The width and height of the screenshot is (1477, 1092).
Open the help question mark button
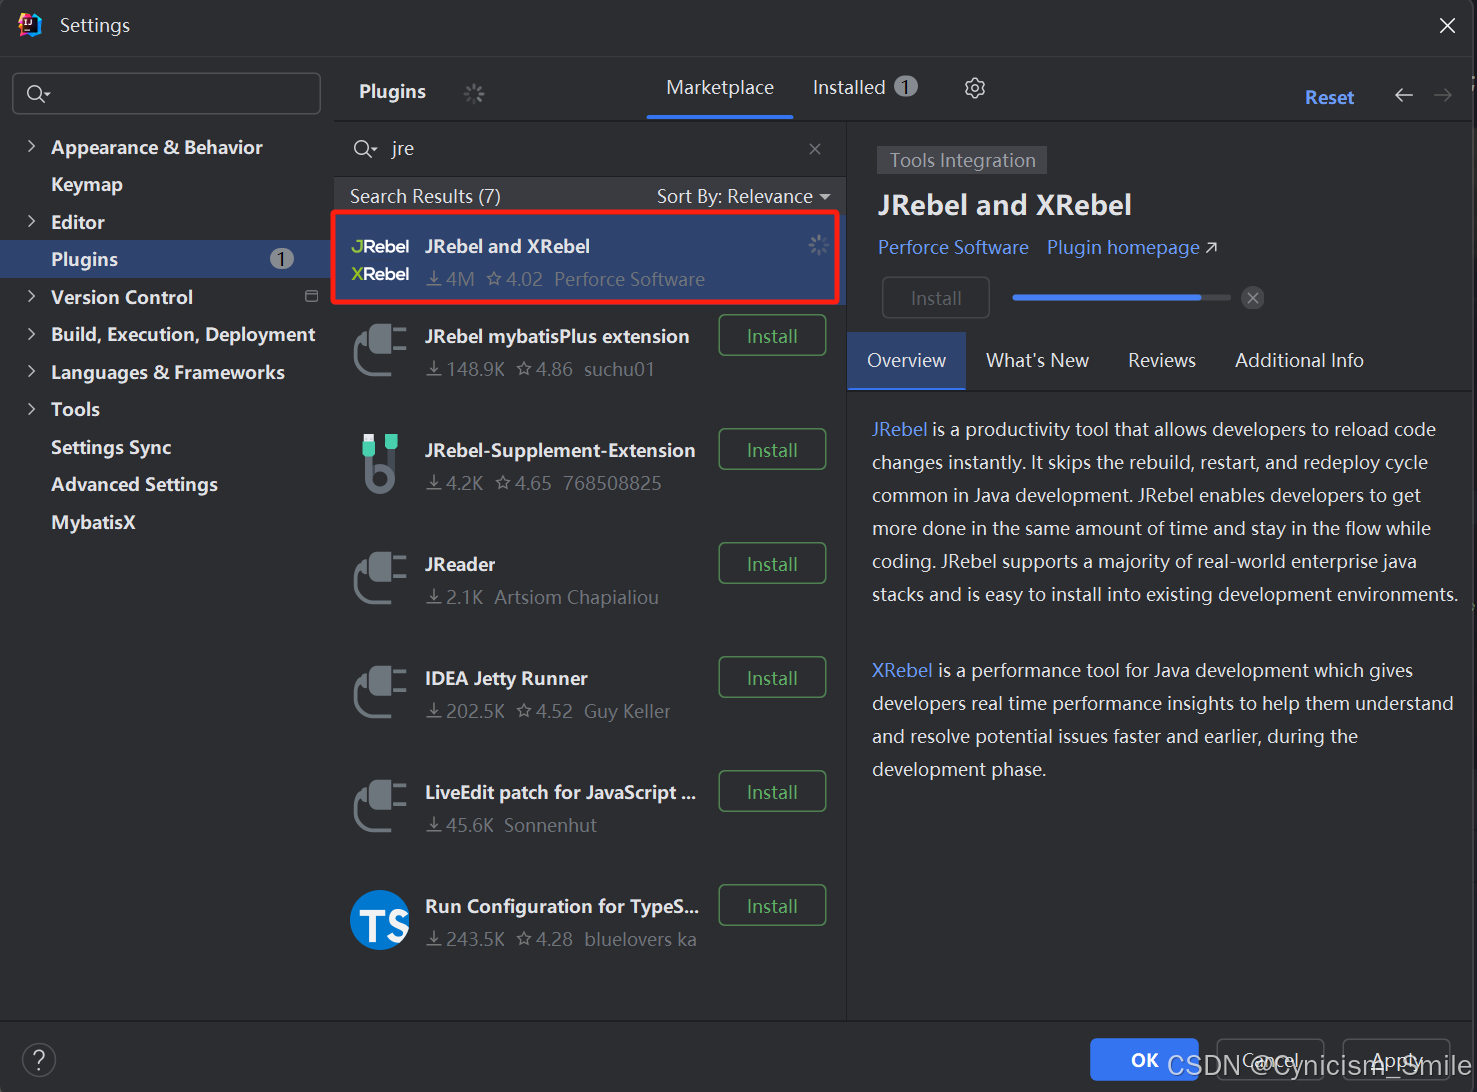pyautogui.click(x=38, y=1060)
